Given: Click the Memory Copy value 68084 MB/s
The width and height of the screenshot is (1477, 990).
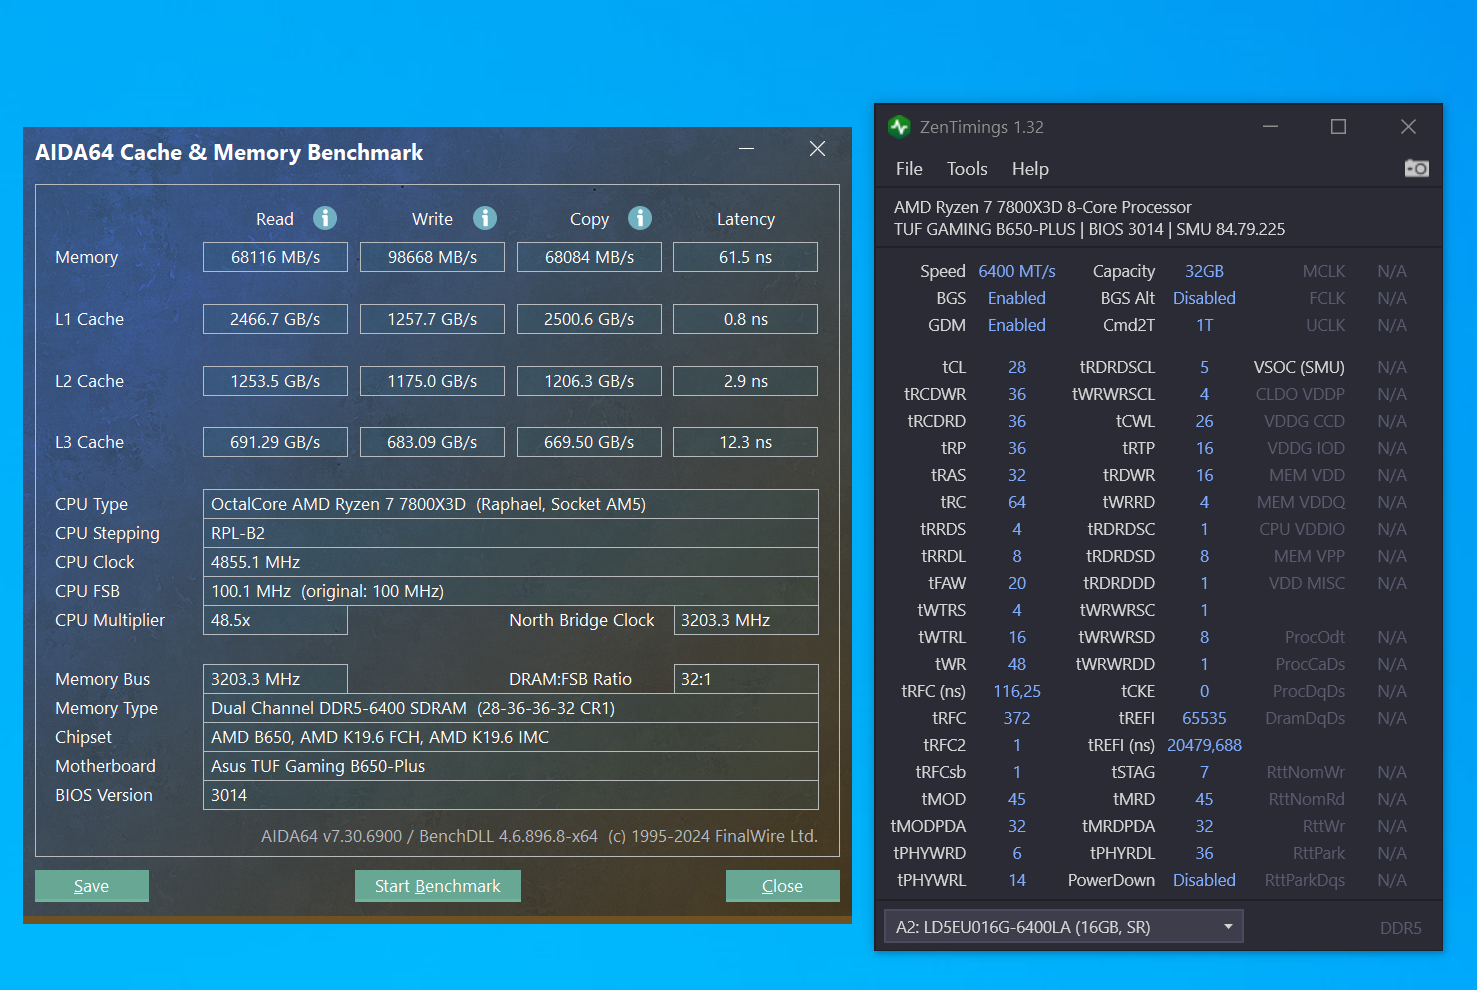Looking at the screenshot, I should 589,257.
